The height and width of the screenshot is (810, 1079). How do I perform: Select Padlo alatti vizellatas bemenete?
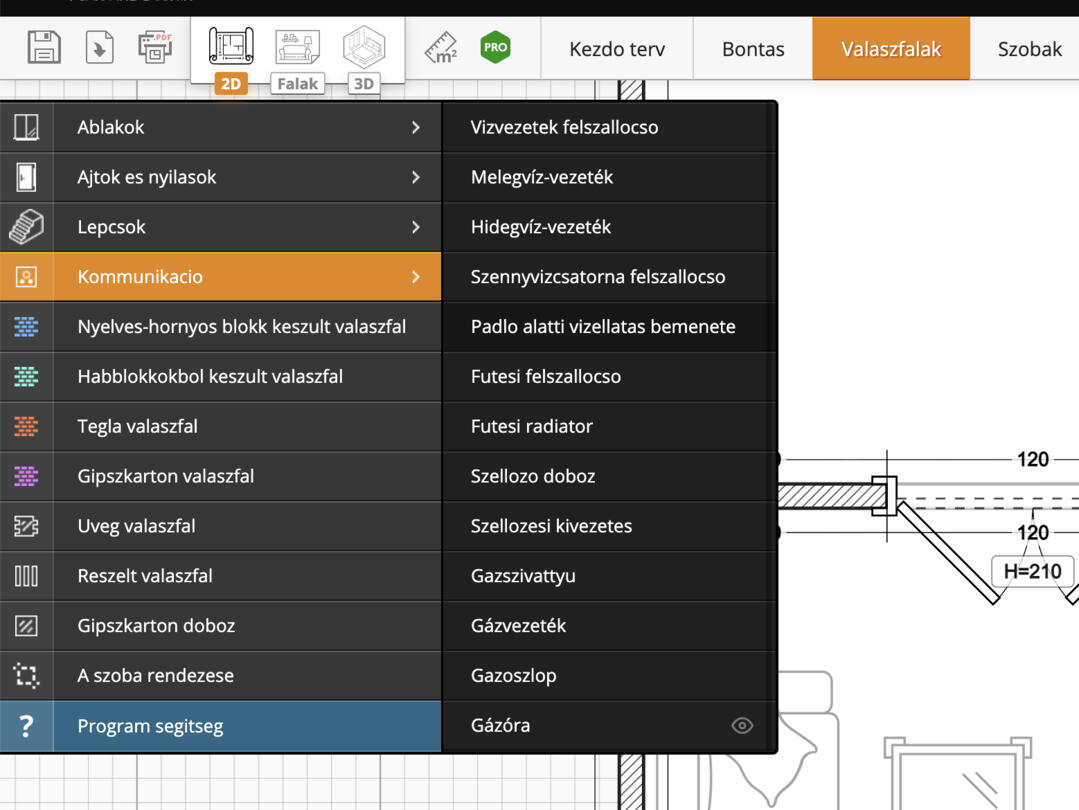(610, 327)
